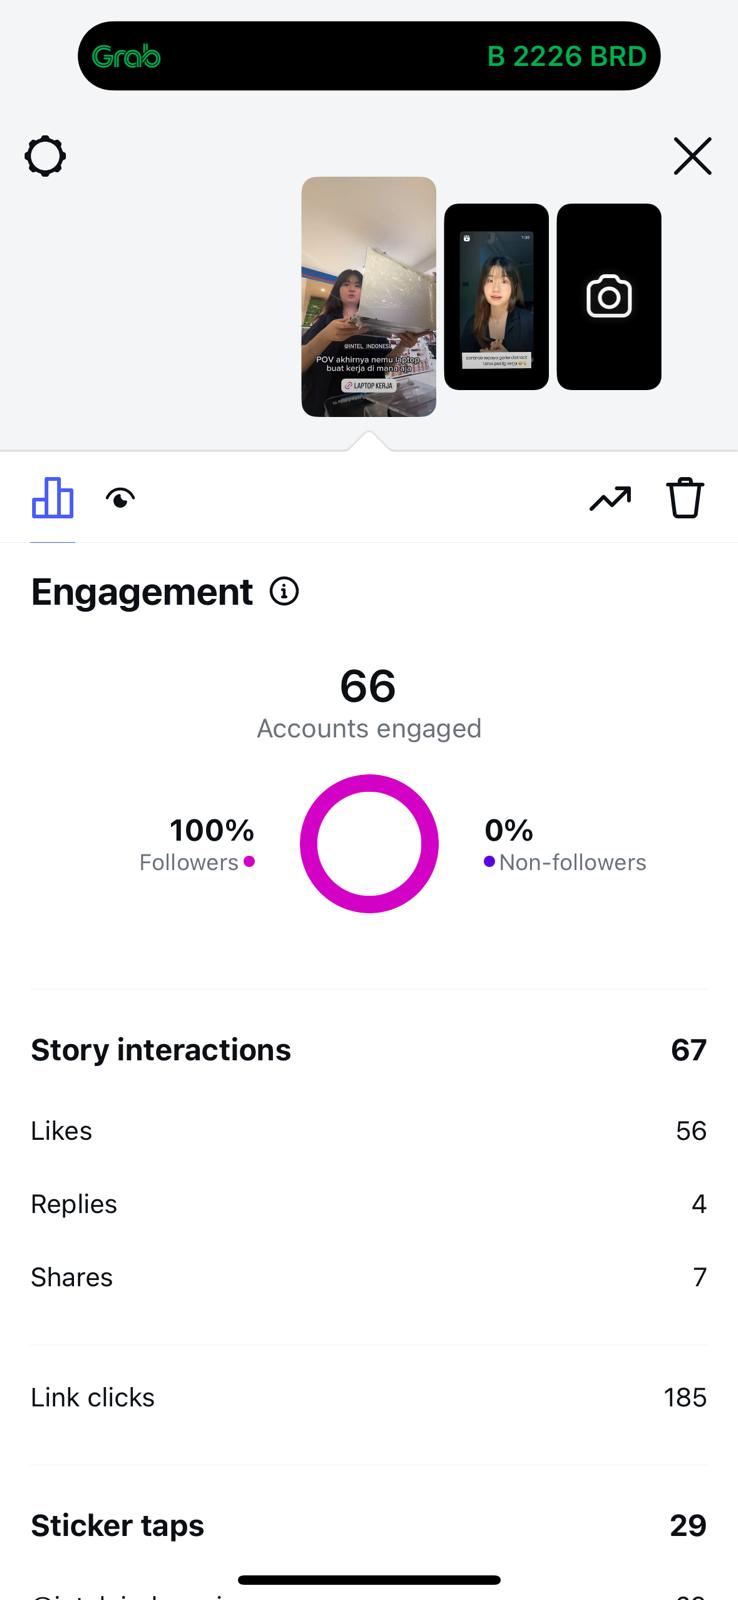Close the story insights screen

[692, 157]
